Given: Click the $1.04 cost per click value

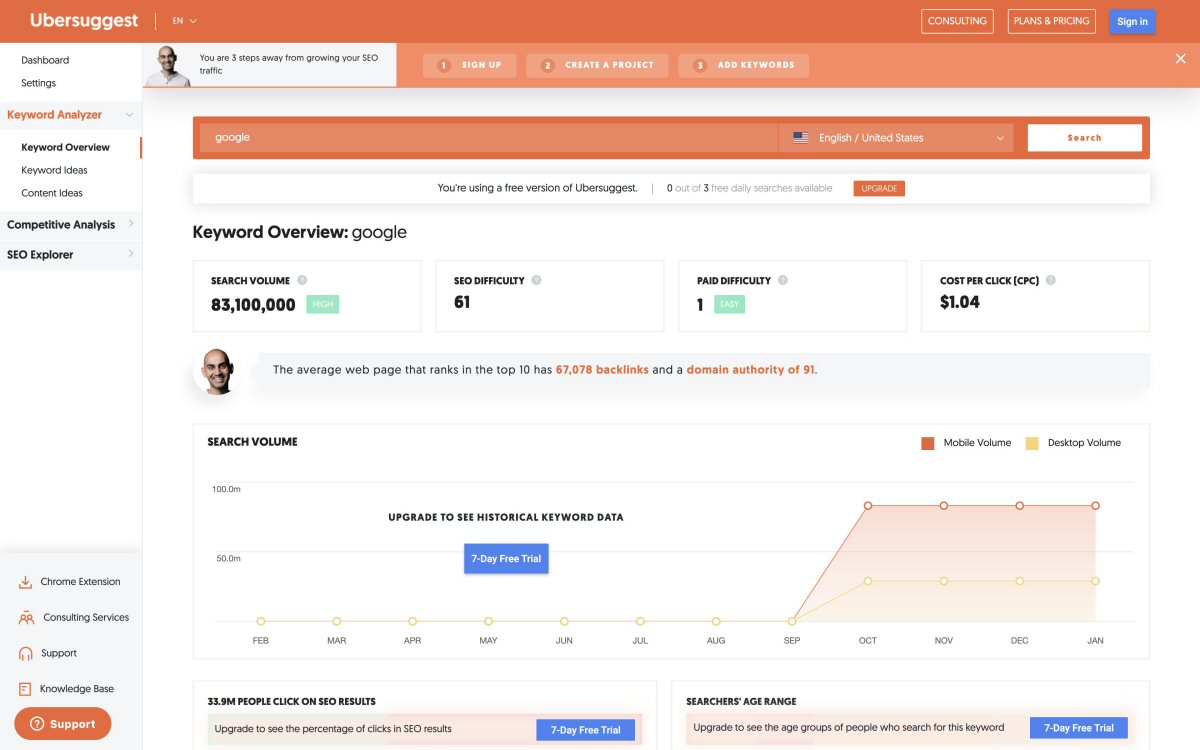Looking at the screenshot, I should point(960,302).
